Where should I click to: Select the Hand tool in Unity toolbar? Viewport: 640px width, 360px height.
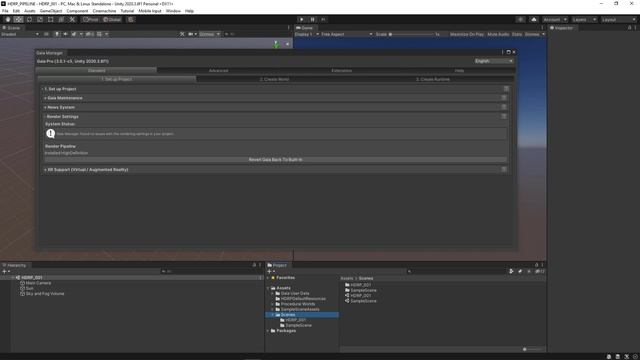coord(8,20)
